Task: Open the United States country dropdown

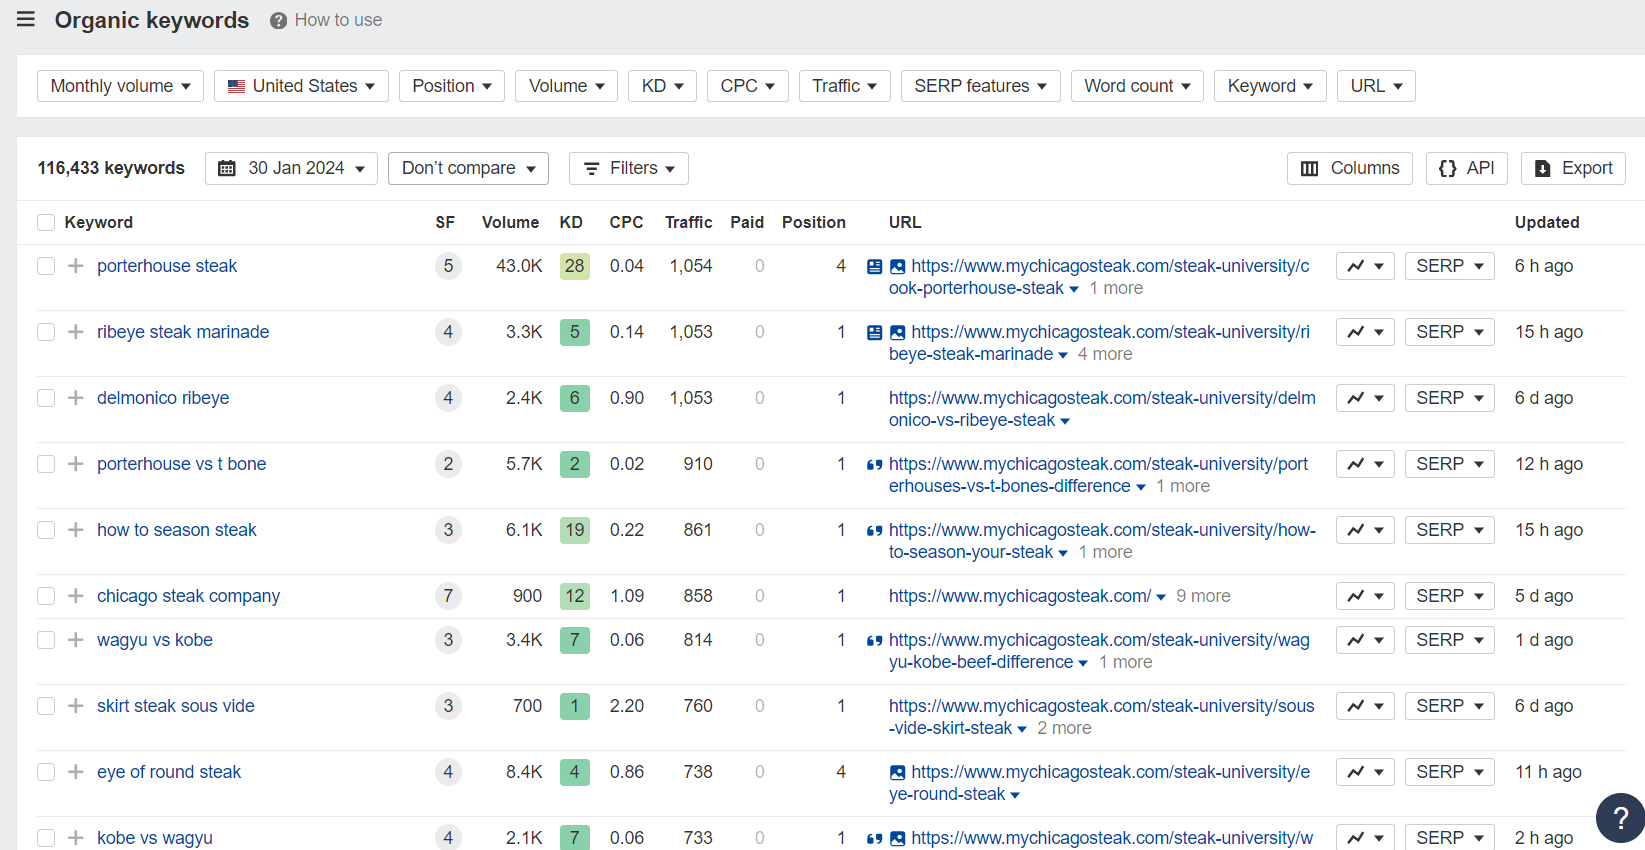Action: [x=301, y=86]
